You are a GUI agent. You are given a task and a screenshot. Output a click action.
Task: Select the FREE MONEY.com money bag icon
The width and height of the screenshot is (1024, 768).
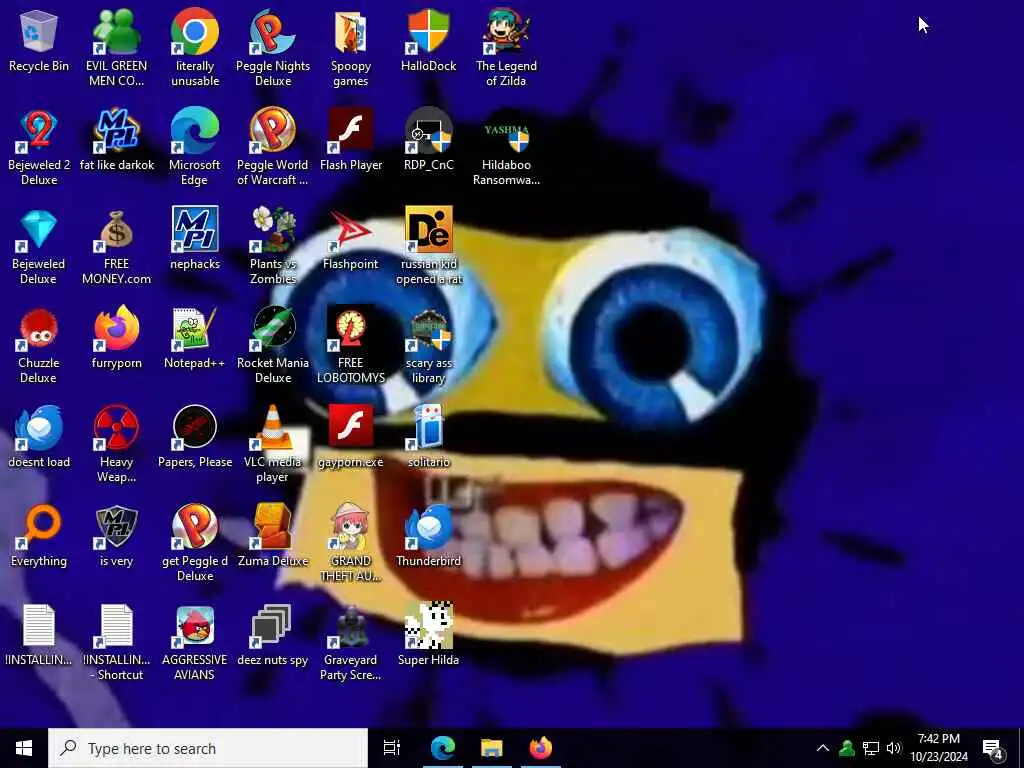(116, 230)
